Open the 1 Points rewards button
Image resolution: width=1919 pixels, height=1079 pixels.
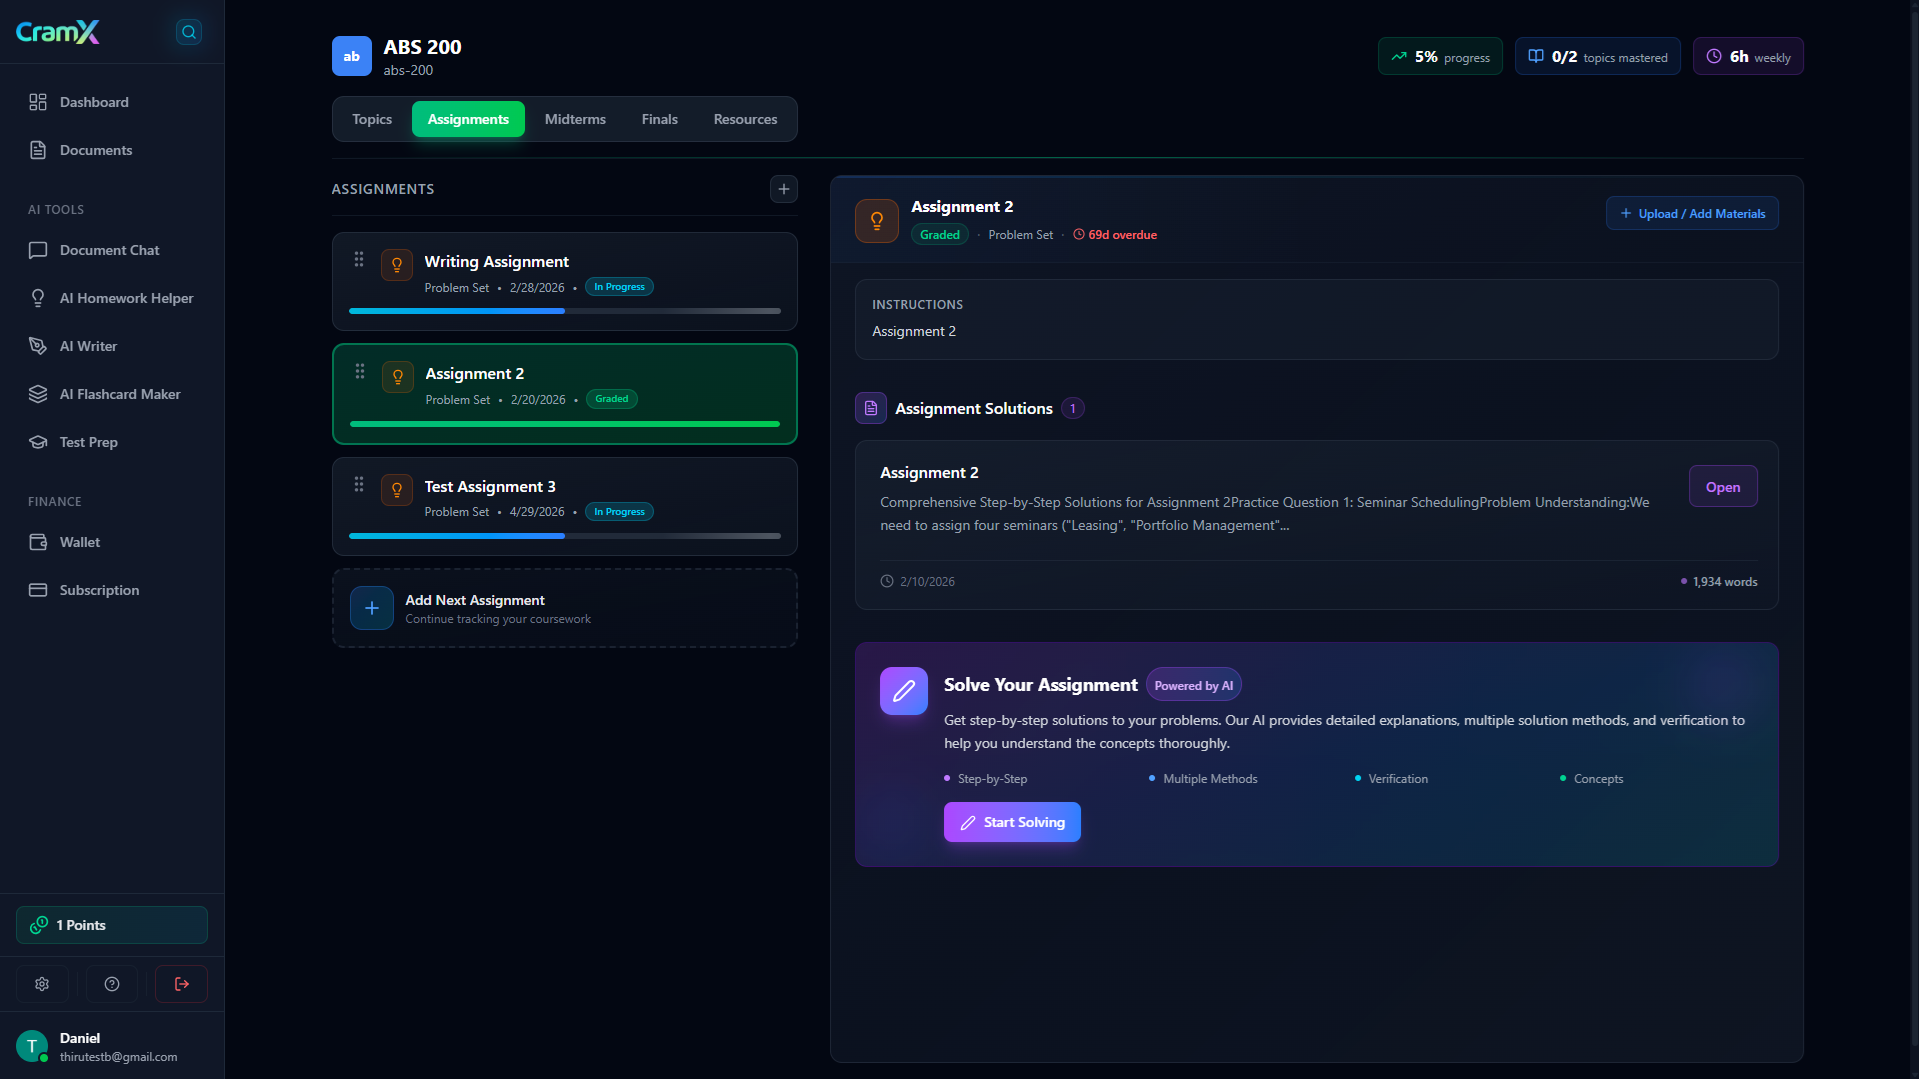[112, 925]
